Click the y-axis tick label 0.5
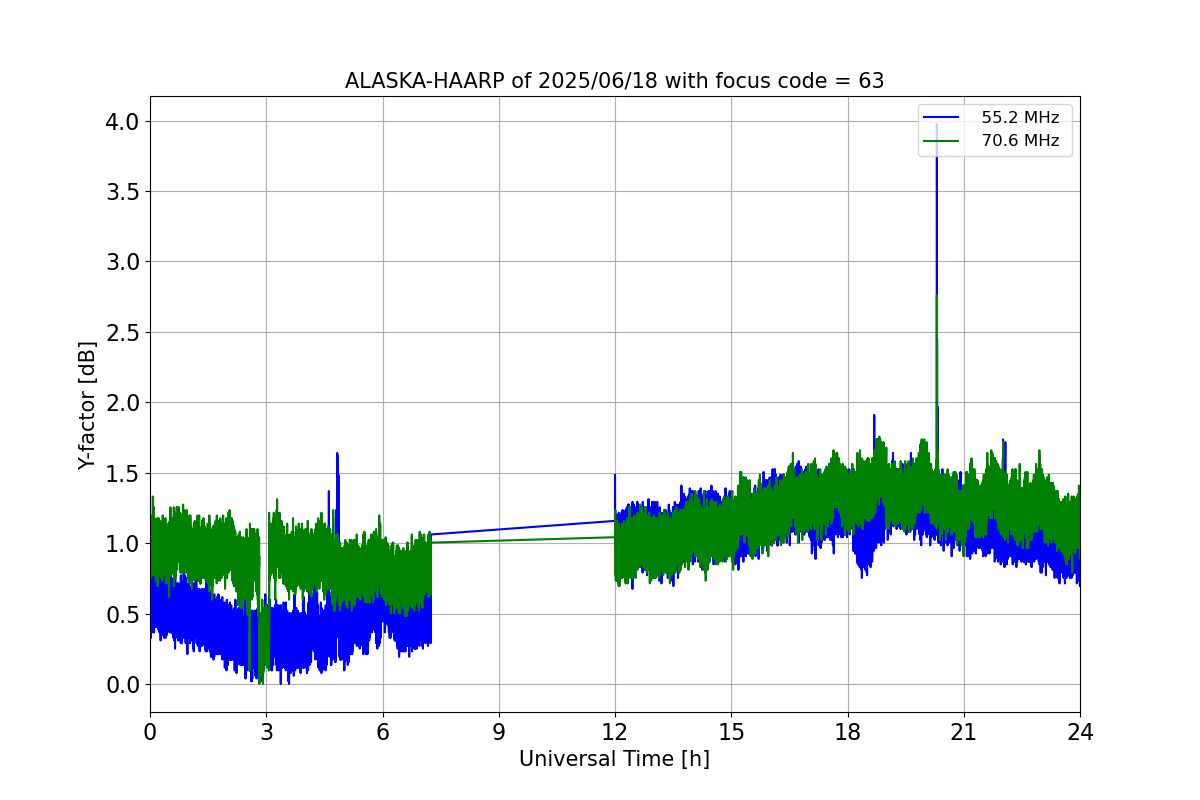 (123, 614)
